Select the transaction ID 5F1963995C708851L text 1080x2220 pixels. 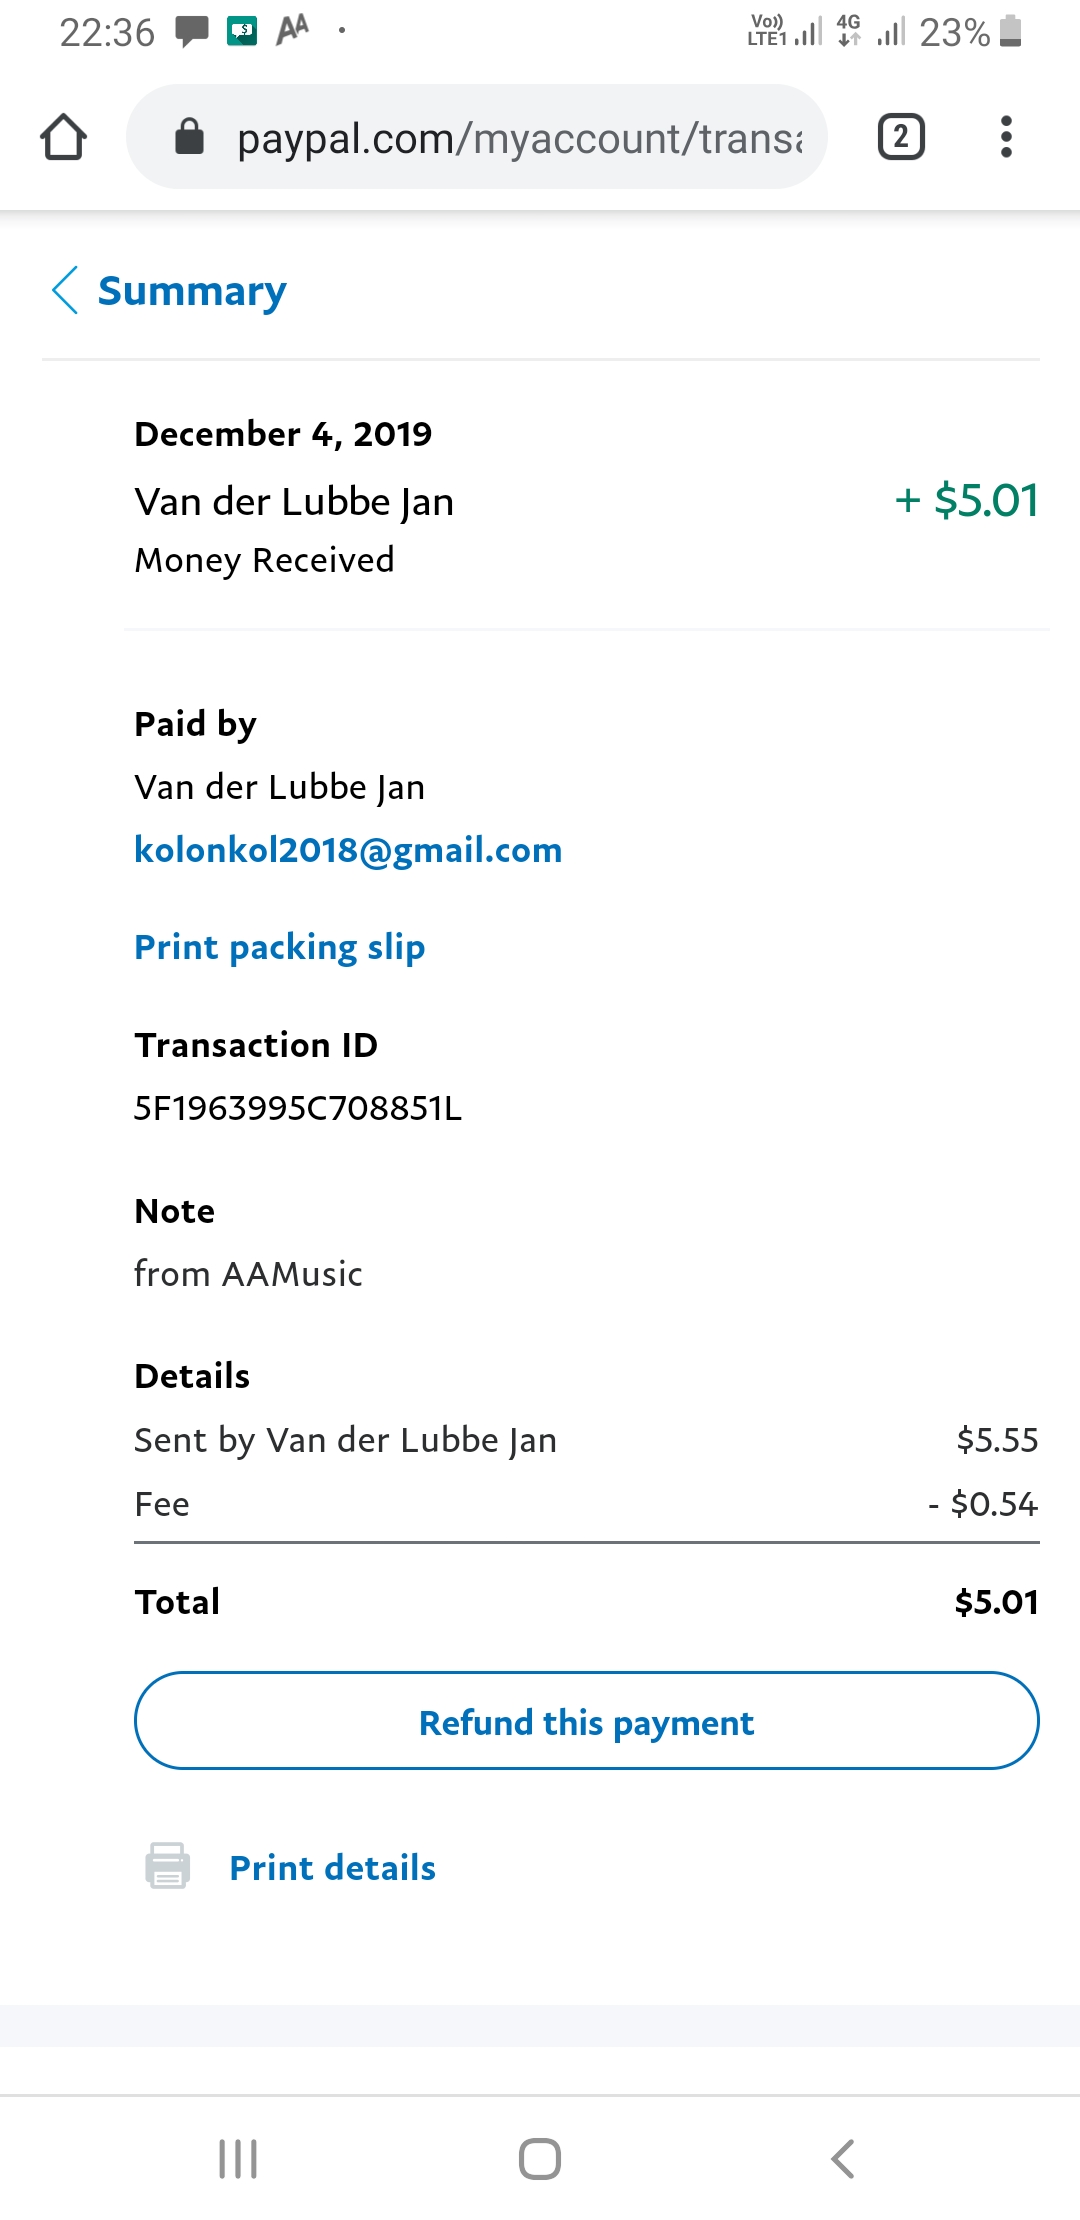(x=297, y=1108)
